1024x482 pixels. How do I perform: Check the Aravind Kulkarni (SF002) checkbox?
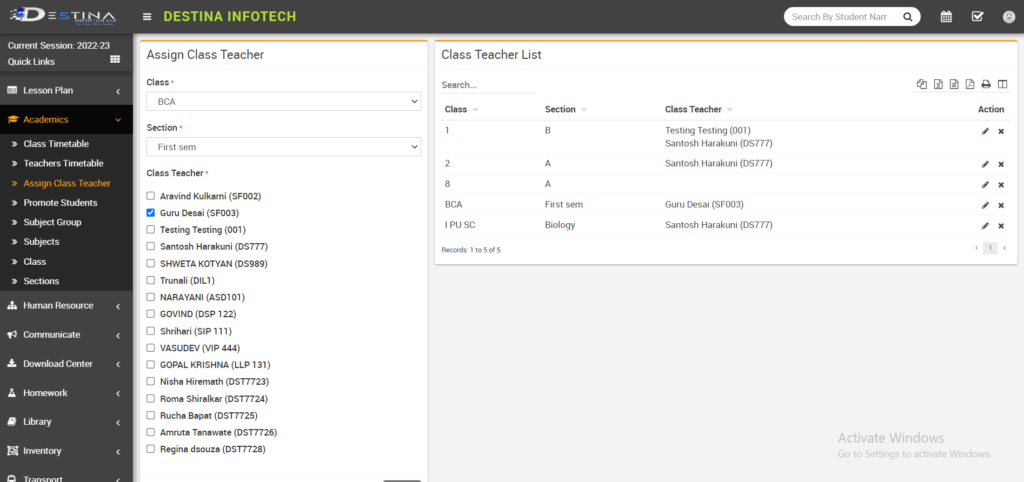coord(151,196)
